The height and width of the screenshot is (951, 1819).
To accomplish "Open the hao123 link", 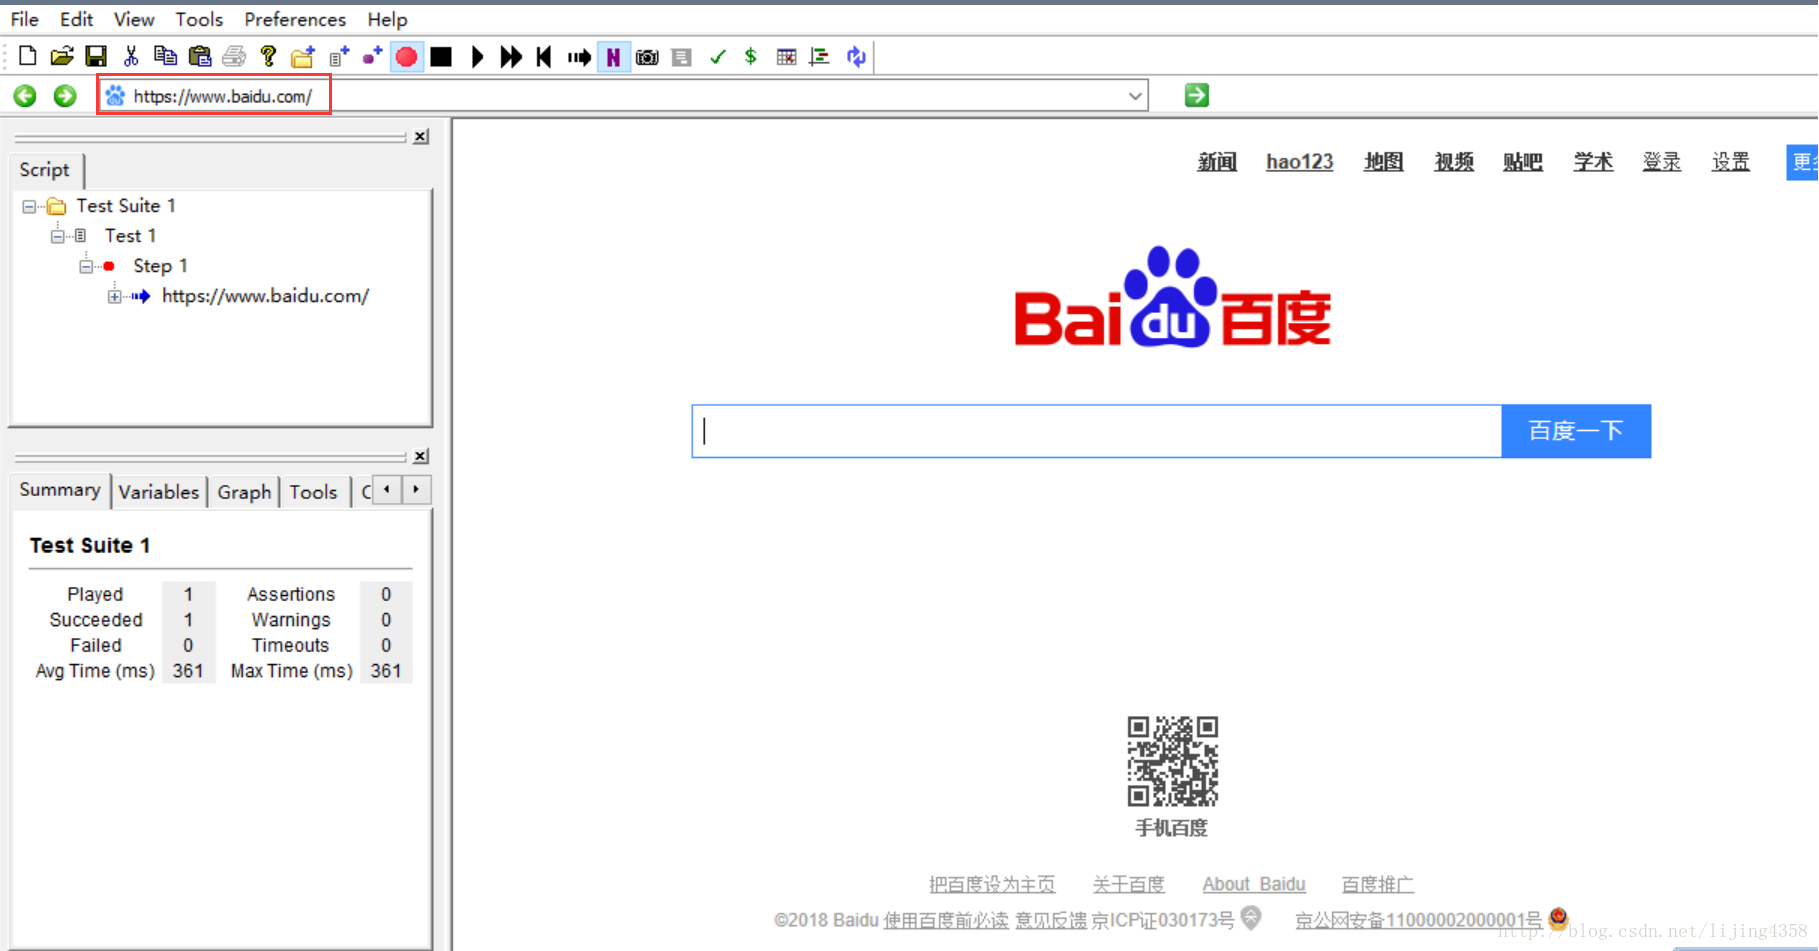I will 1299,161.
